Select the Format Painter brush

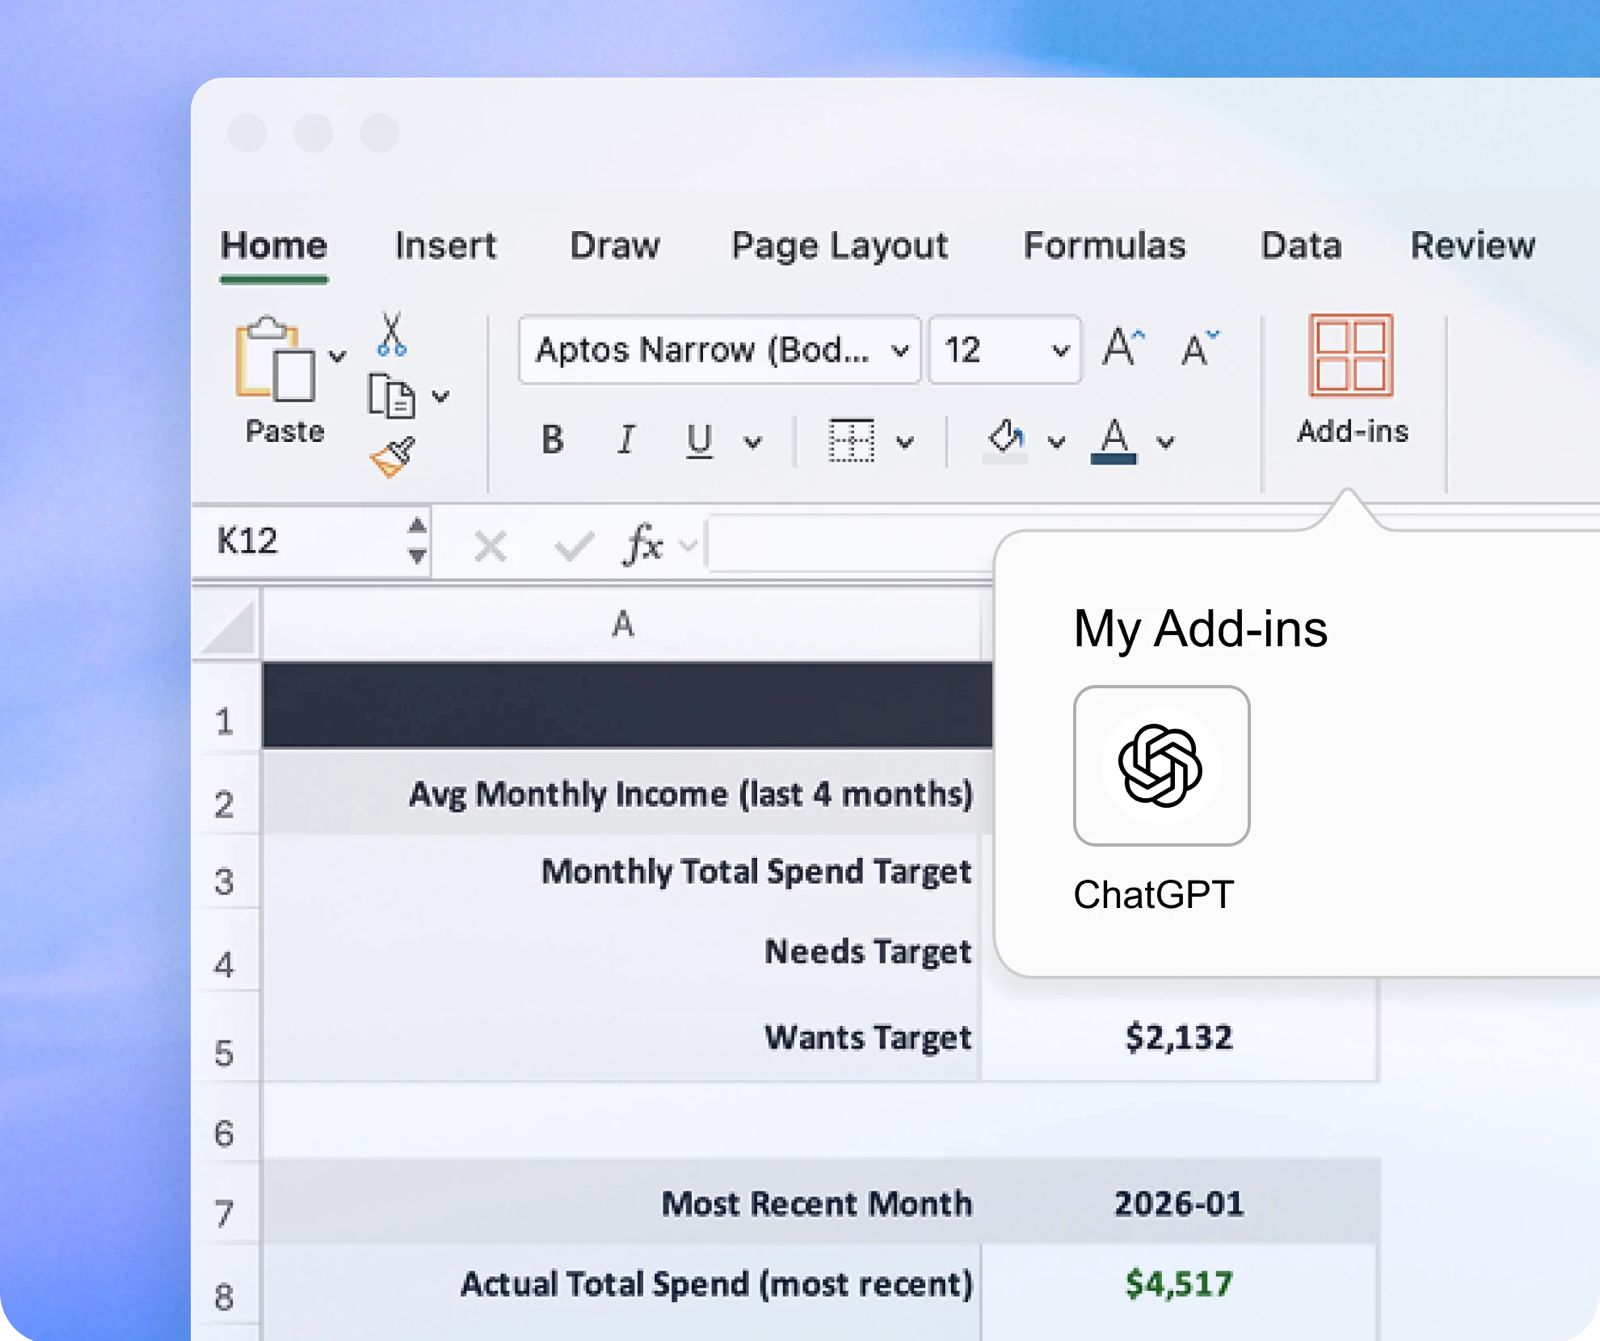[x=393, y=458]
